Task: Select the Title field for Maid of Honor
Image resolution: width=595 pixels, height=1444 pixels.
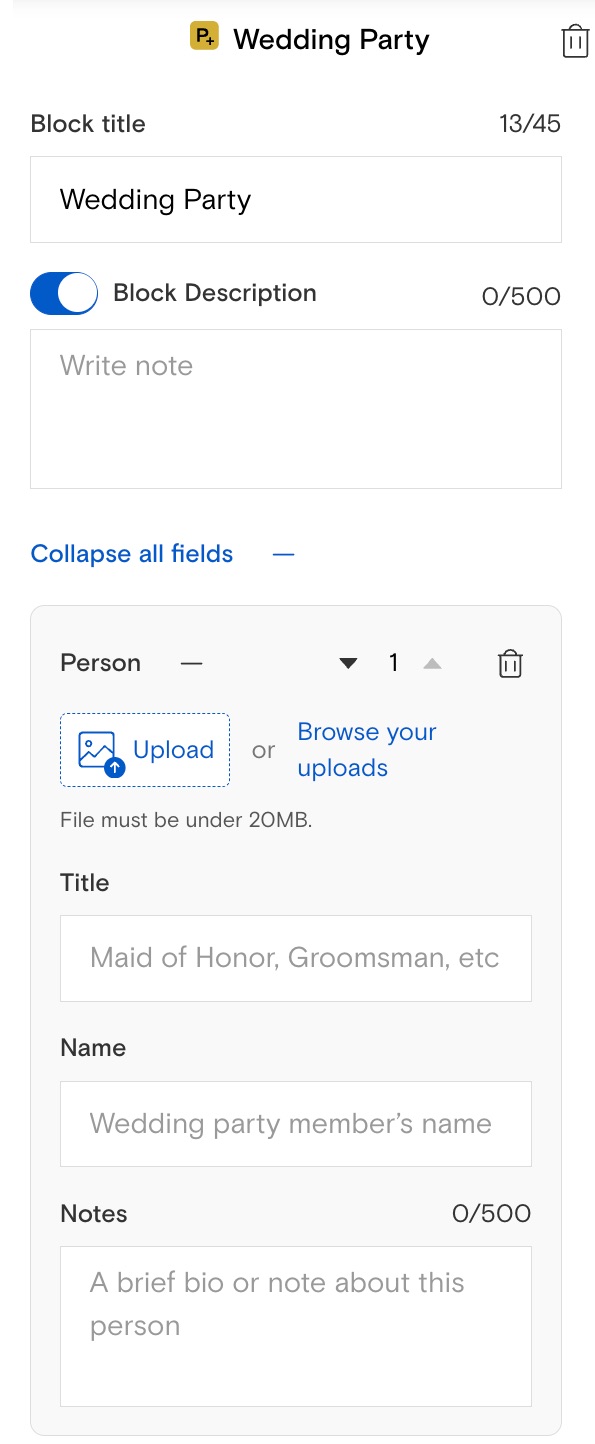Action: coord(296,958)
